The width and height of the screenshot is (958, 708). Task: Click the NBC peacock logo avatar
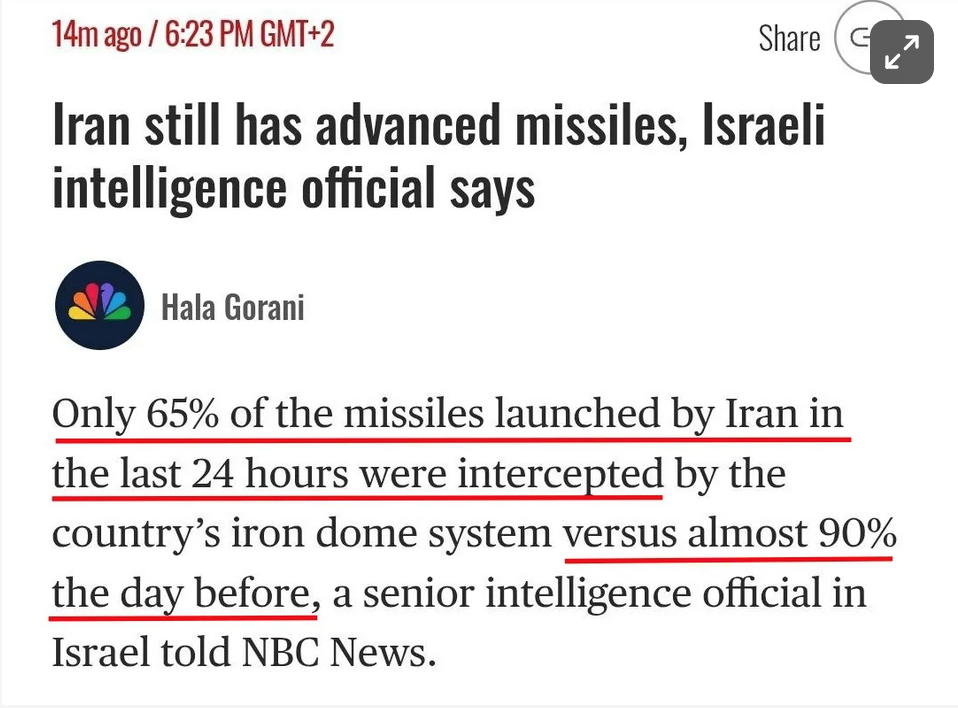pyautogui.click(x=100, y=305)
